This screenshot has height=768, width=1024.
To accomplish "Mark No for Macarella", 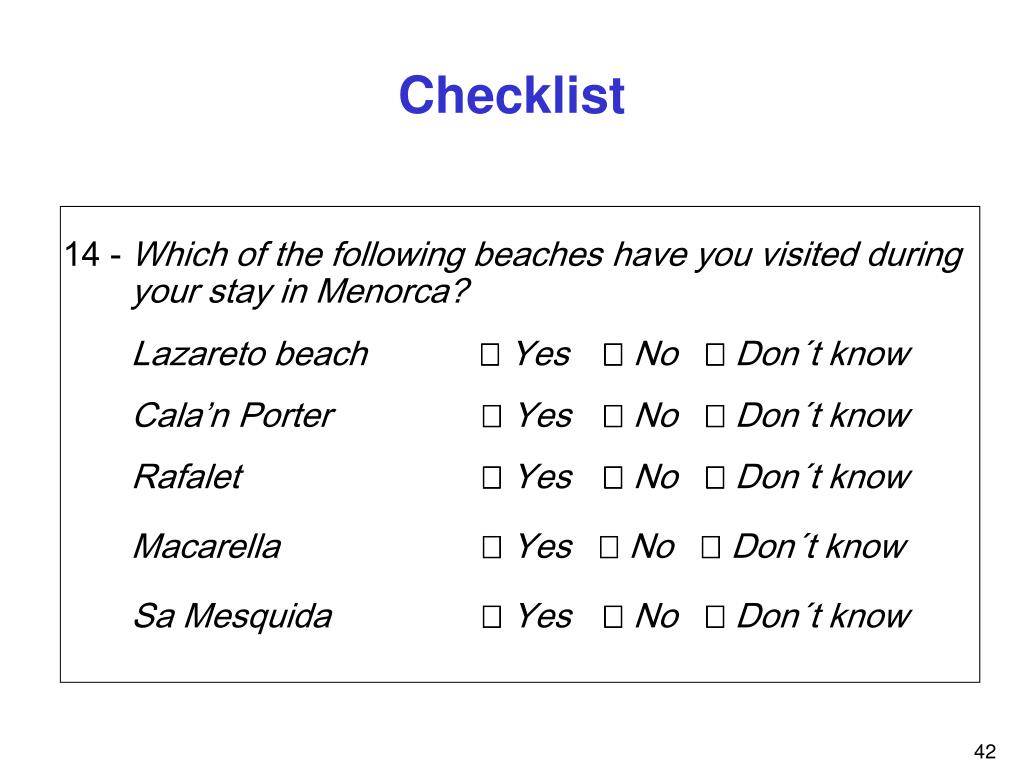I will pos(609,547).
